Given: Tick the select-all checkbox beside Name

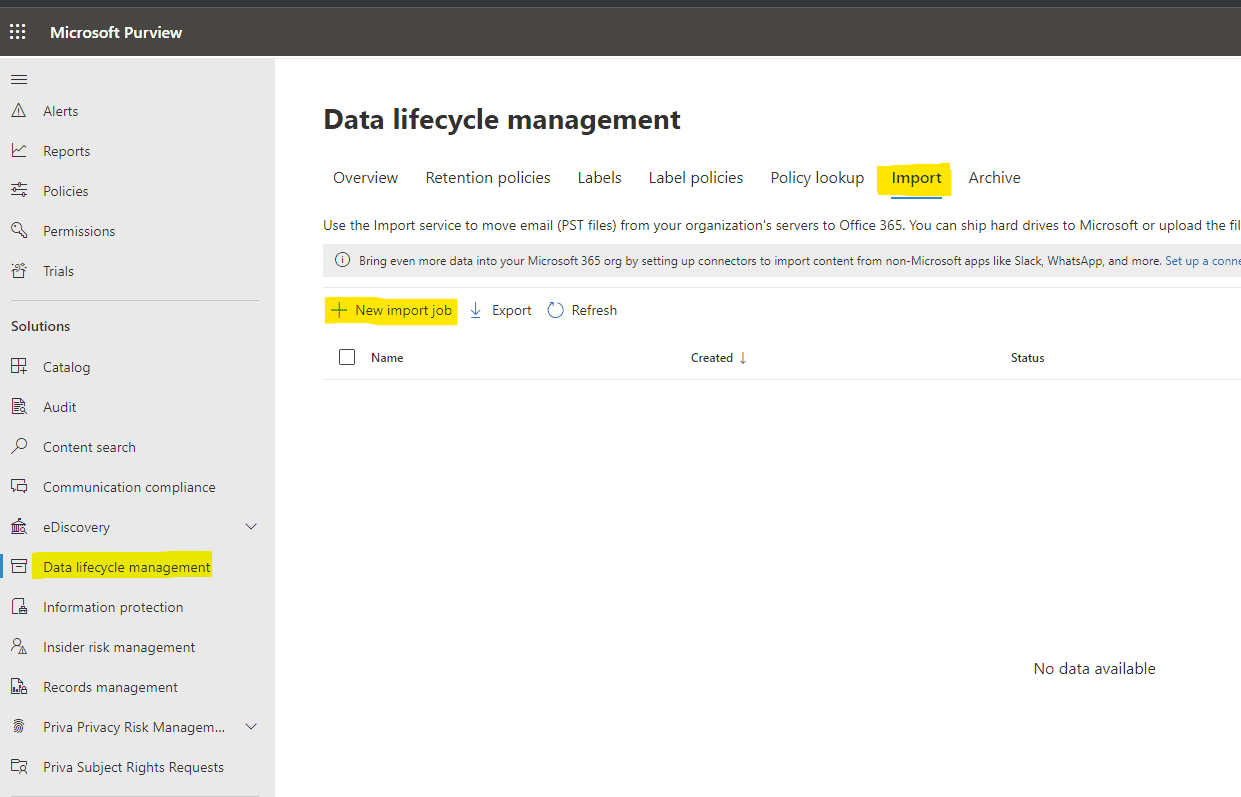Looking at the screenshot, I should [347, 357].
